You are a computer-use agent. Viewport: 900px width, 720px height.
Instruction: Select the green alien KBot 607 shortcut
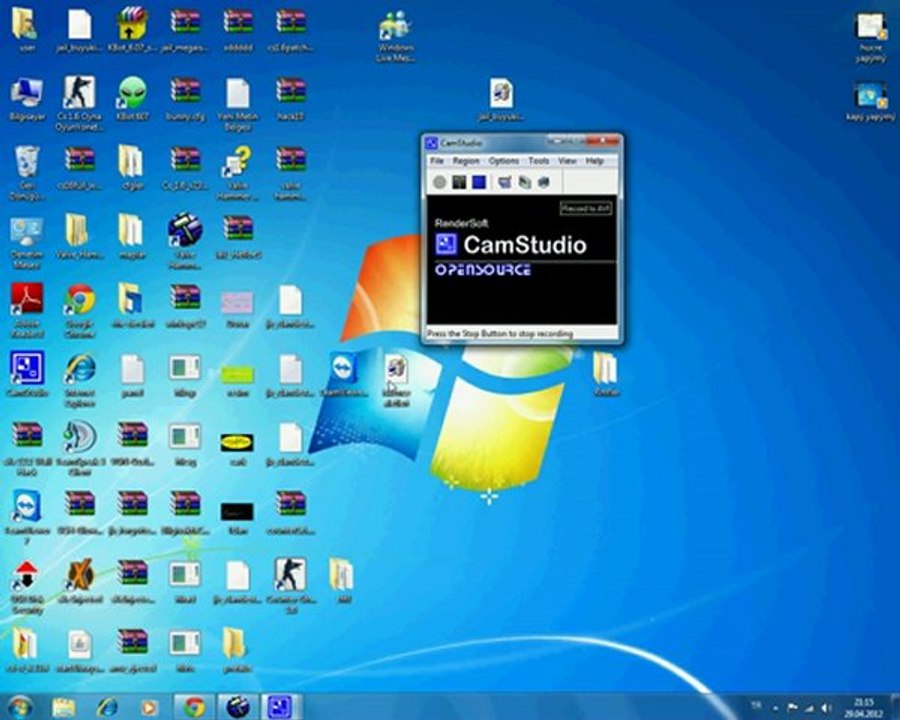(133, 99)
